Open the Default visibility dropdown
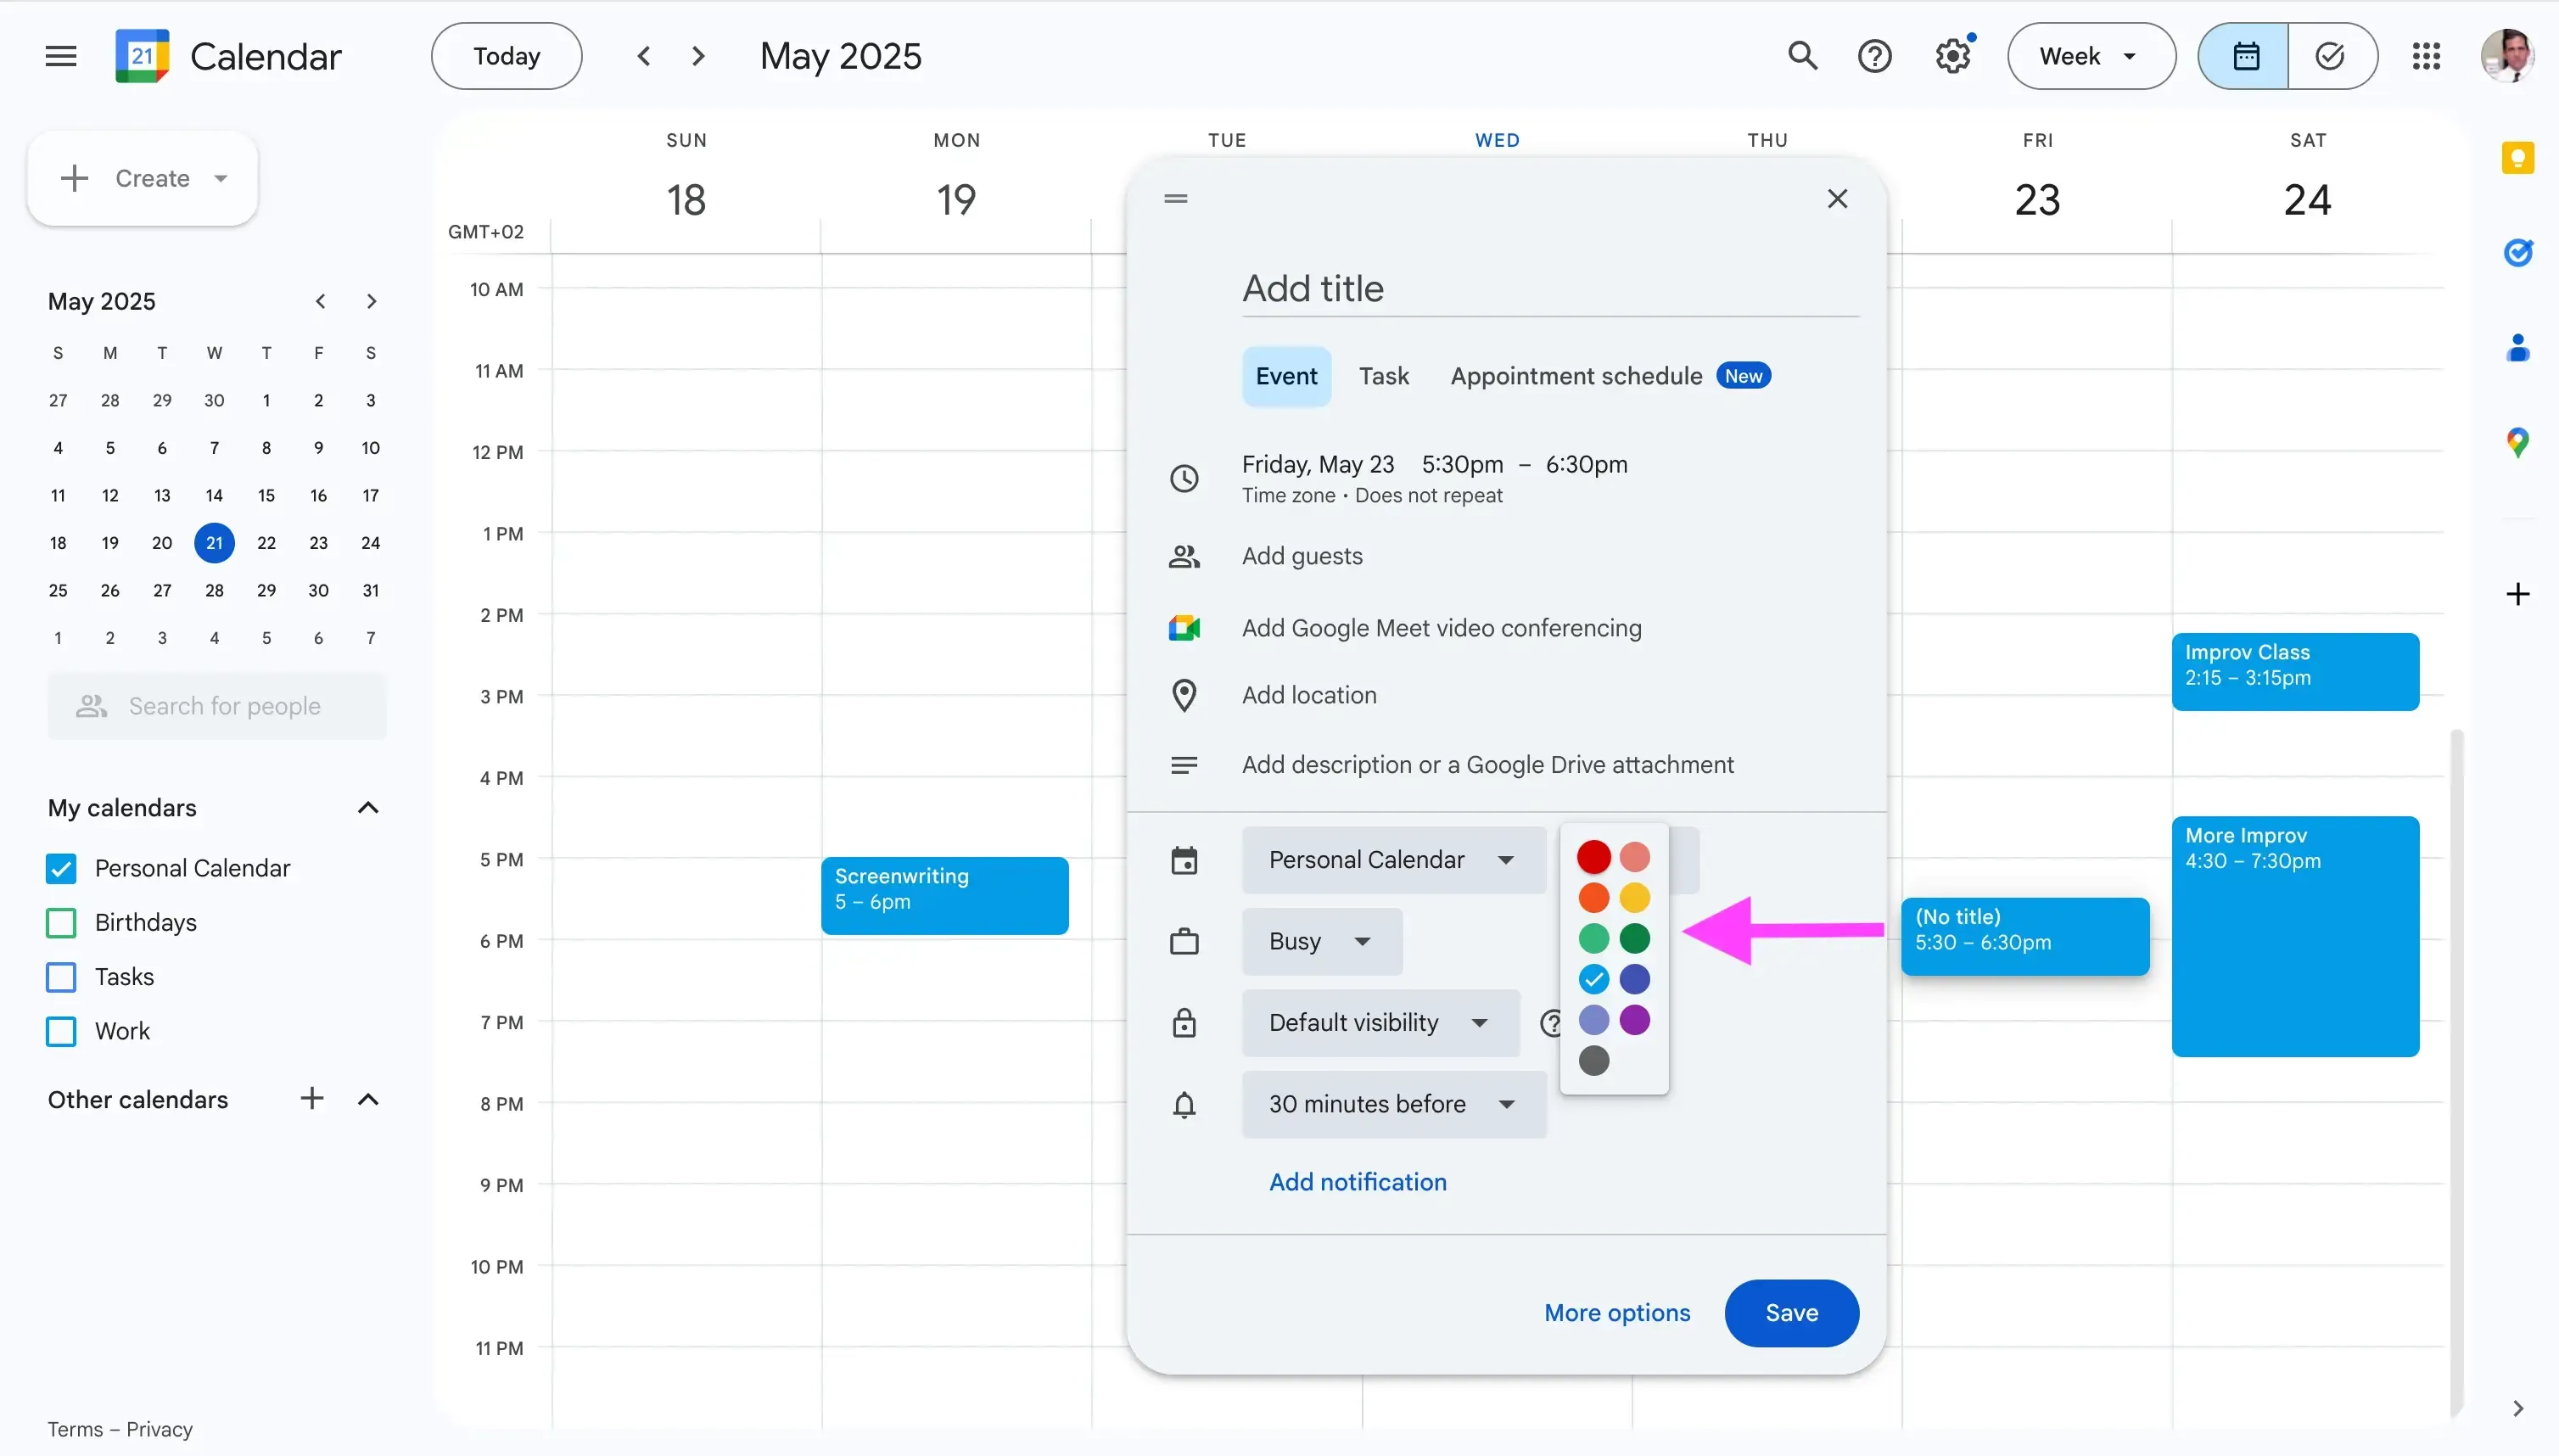Screen dimensions: 2559x1456 [1379, 1022]
